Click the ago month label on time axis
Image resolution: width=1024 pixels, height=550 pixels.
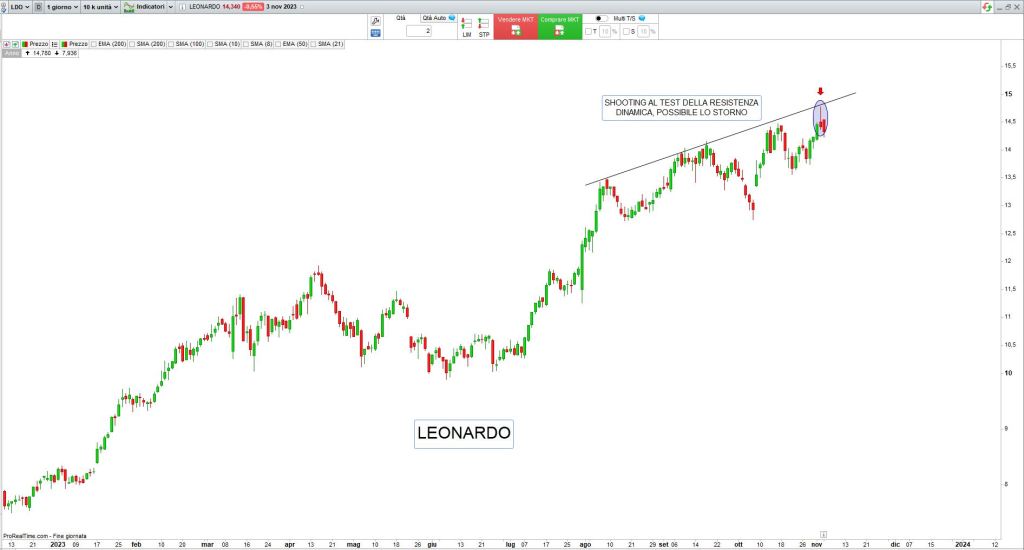tap(586, 544)
